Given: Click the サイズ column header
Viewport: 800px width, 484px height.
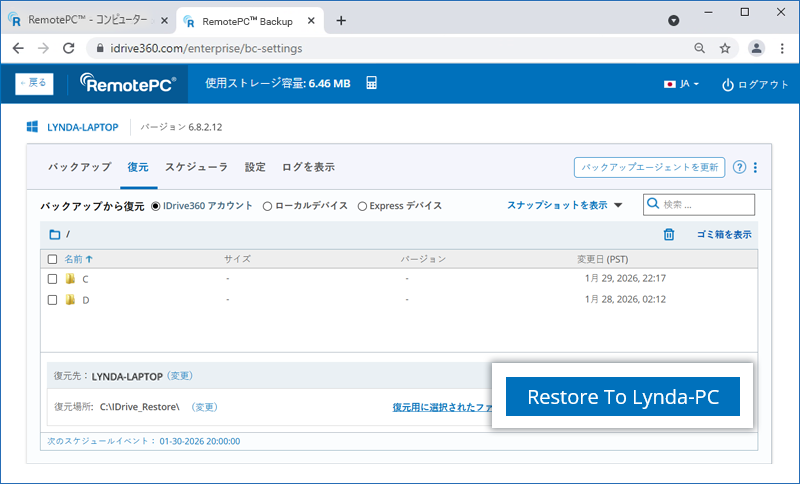Looking at the screenshot, I should 237,259.
